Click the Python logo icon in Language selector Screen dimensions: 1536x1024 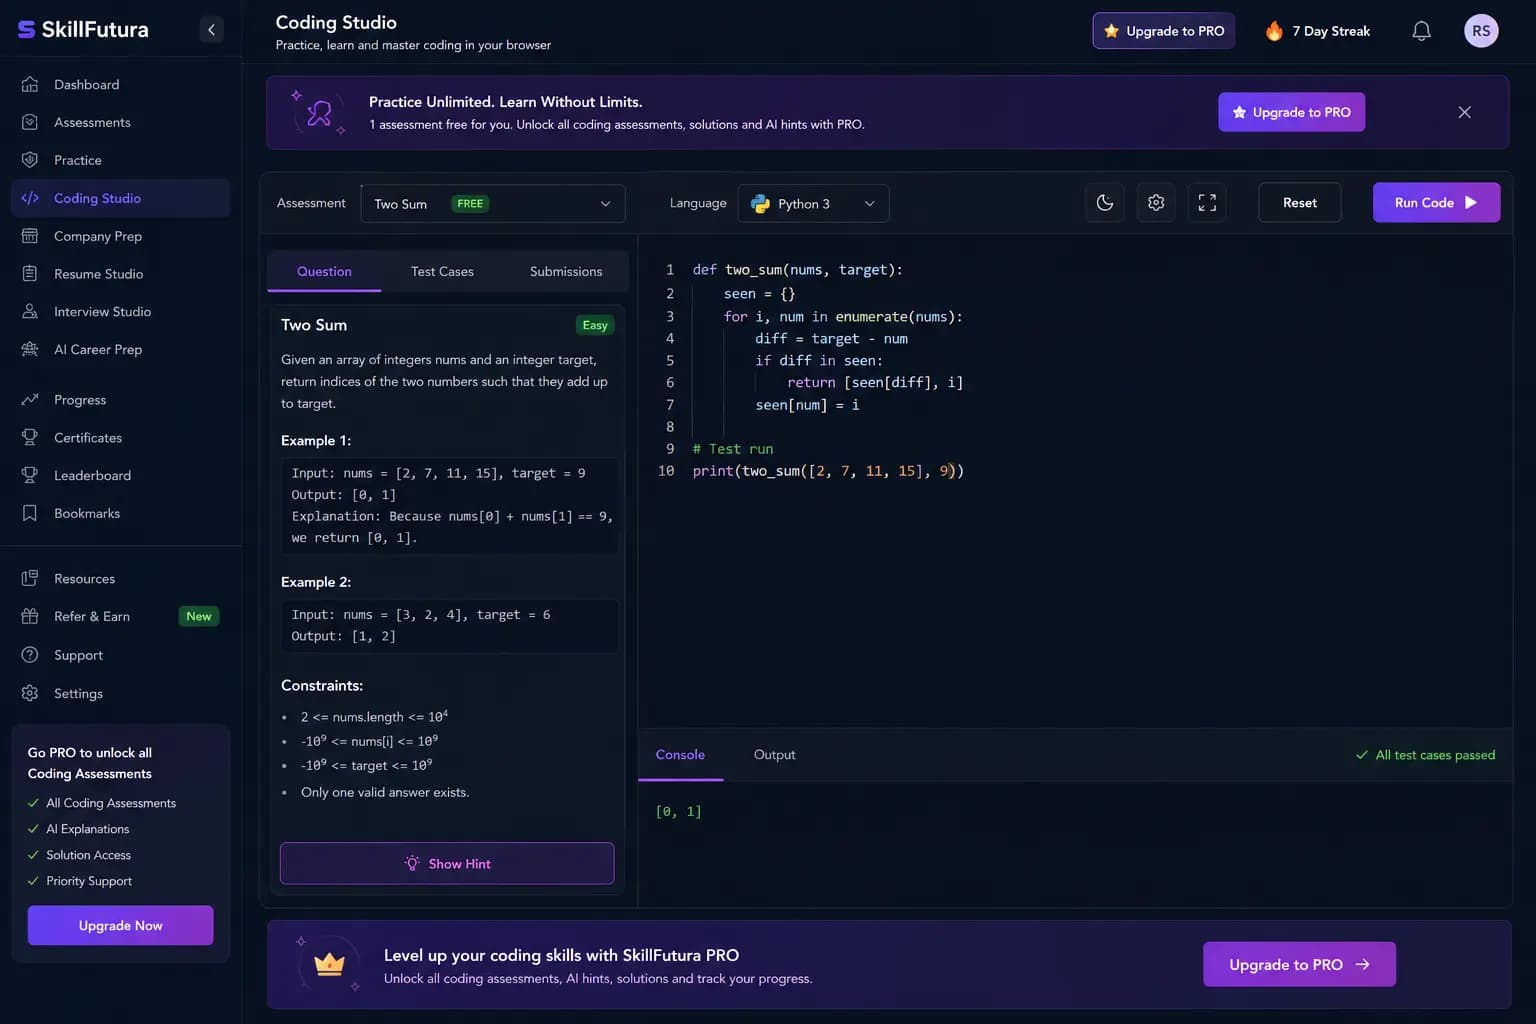(x=760, y=204)
